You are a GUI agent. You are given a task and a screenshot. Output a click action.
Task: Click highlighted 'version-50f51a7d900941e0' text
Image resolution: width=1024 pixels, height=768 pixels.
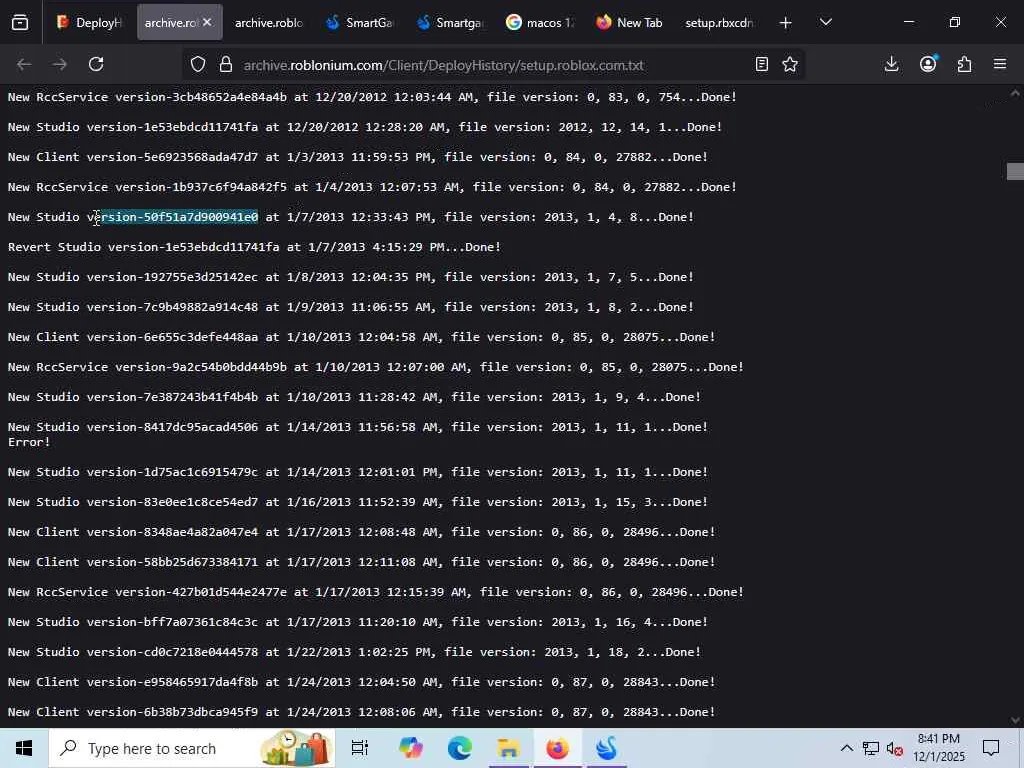(x=172, y=217)
